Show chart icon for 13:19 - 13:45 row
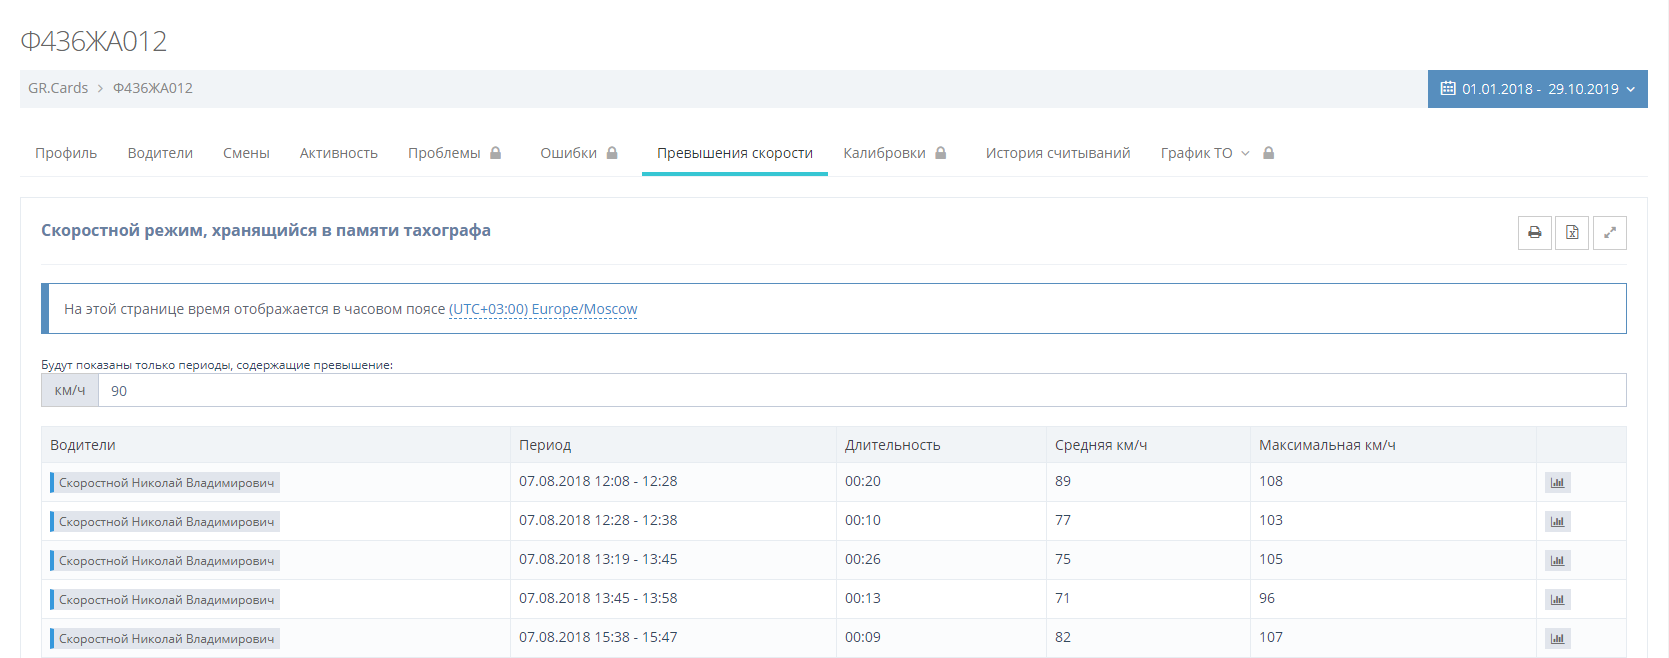The width and height of the screenshot is (1669, 658). pos(1557,561)
